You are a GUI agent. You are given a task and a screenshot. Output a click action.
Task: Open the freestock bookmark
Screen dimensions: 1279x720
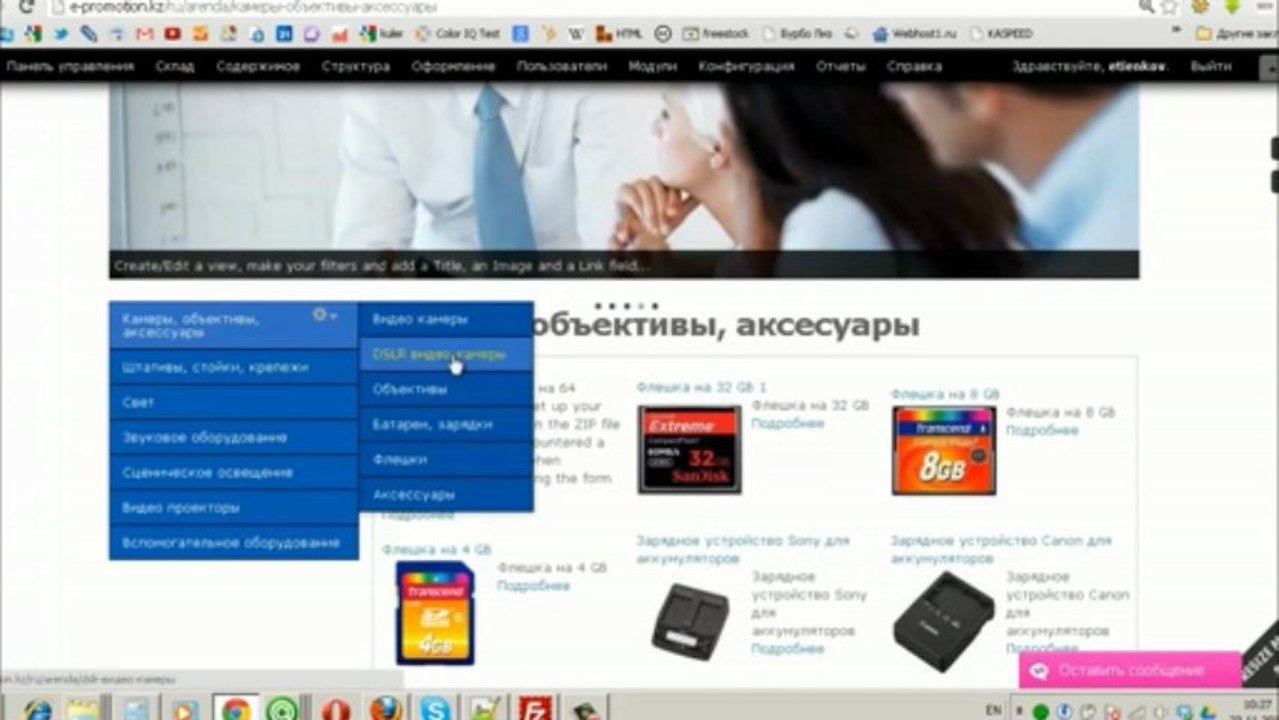pos(716,34)
